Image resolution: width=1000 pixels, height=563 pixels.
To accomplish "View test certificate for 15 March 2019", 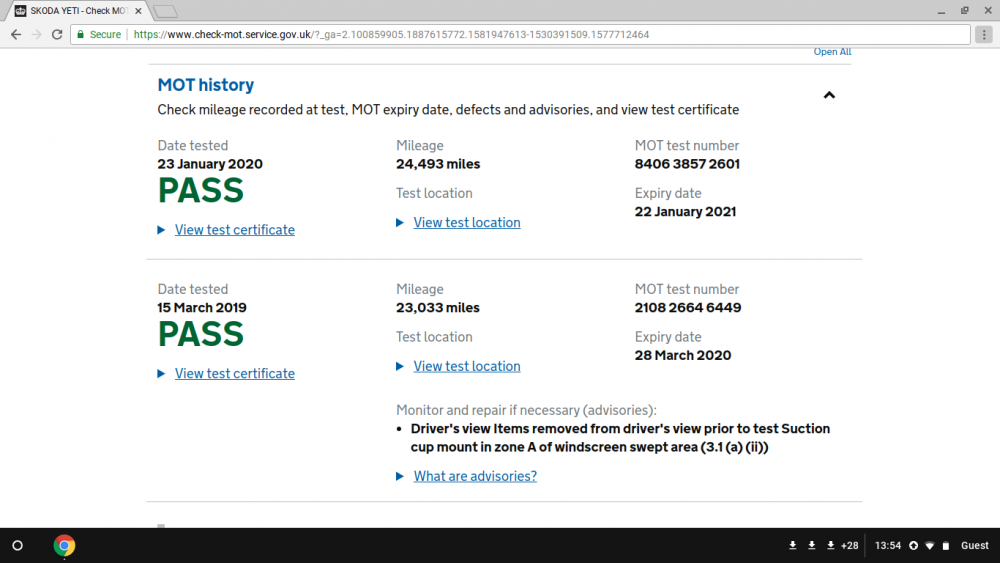I will pyautogui.click(x=235, y=373).
